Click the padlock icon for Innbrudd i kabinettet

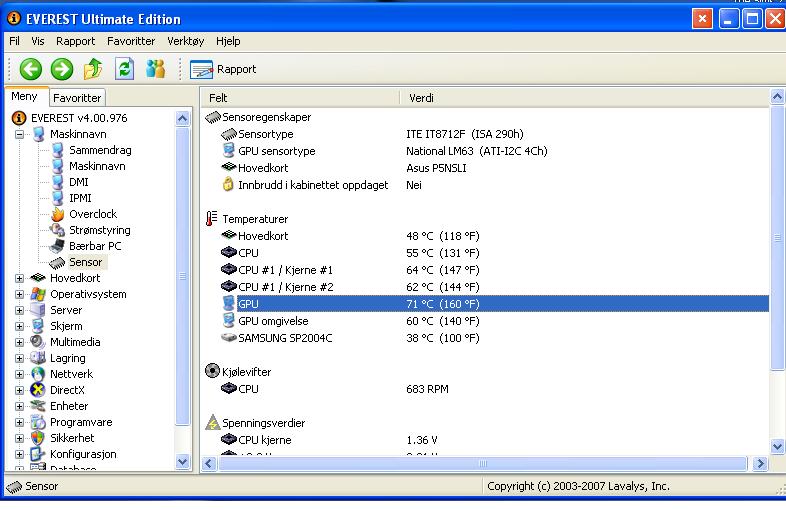coord(228,185)
